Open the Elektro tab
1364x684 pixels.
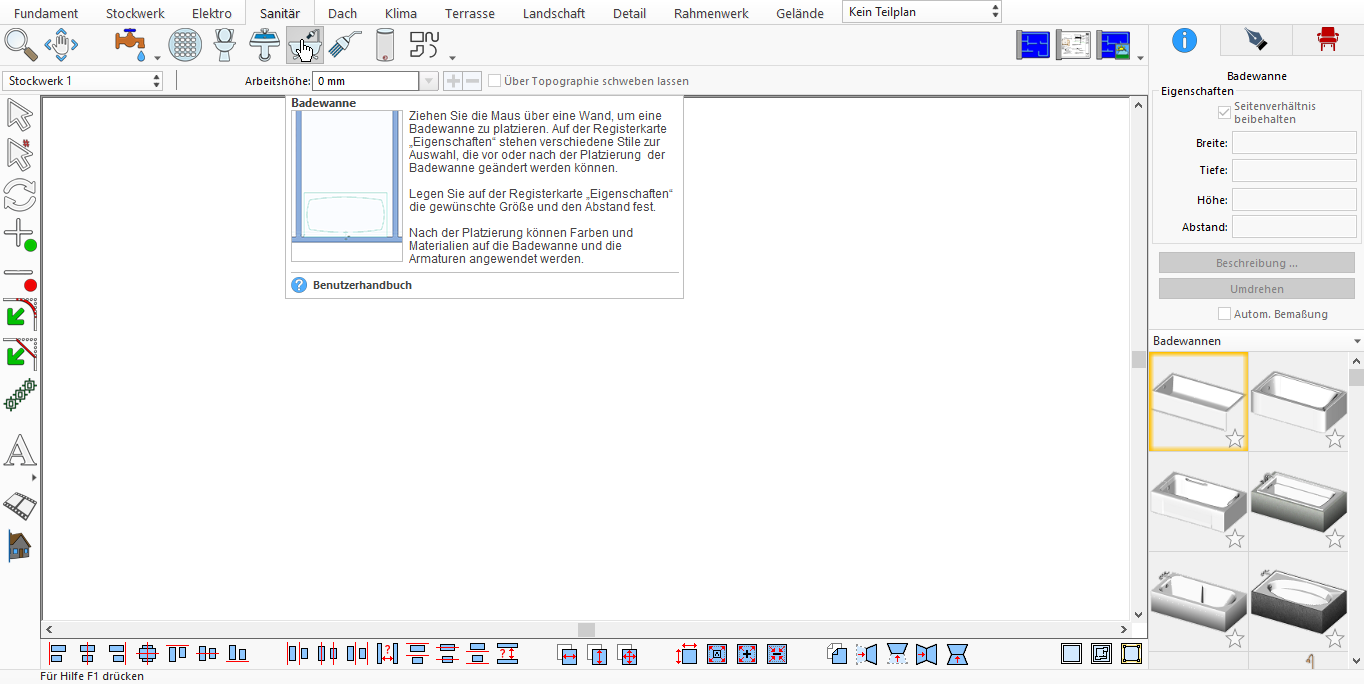[212, 13]
